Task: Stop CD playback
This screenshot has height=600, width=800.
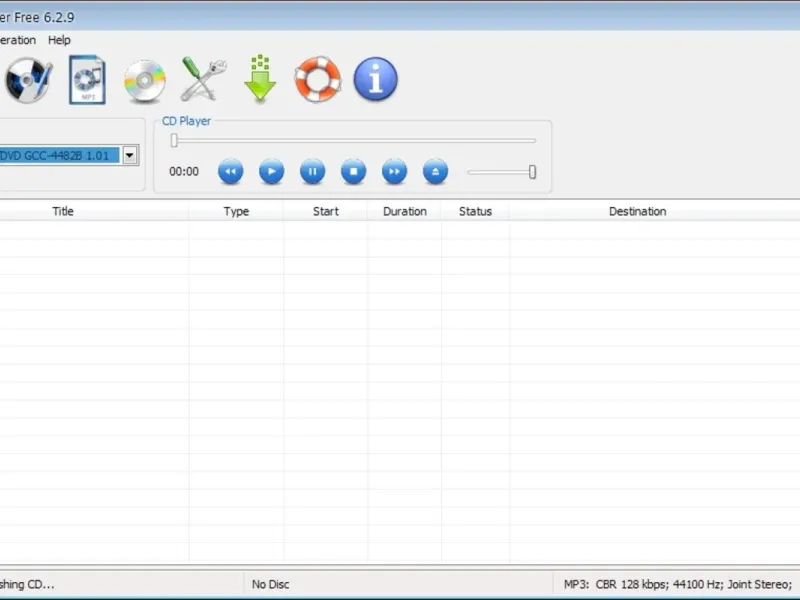Action: [x=354, y=171]
